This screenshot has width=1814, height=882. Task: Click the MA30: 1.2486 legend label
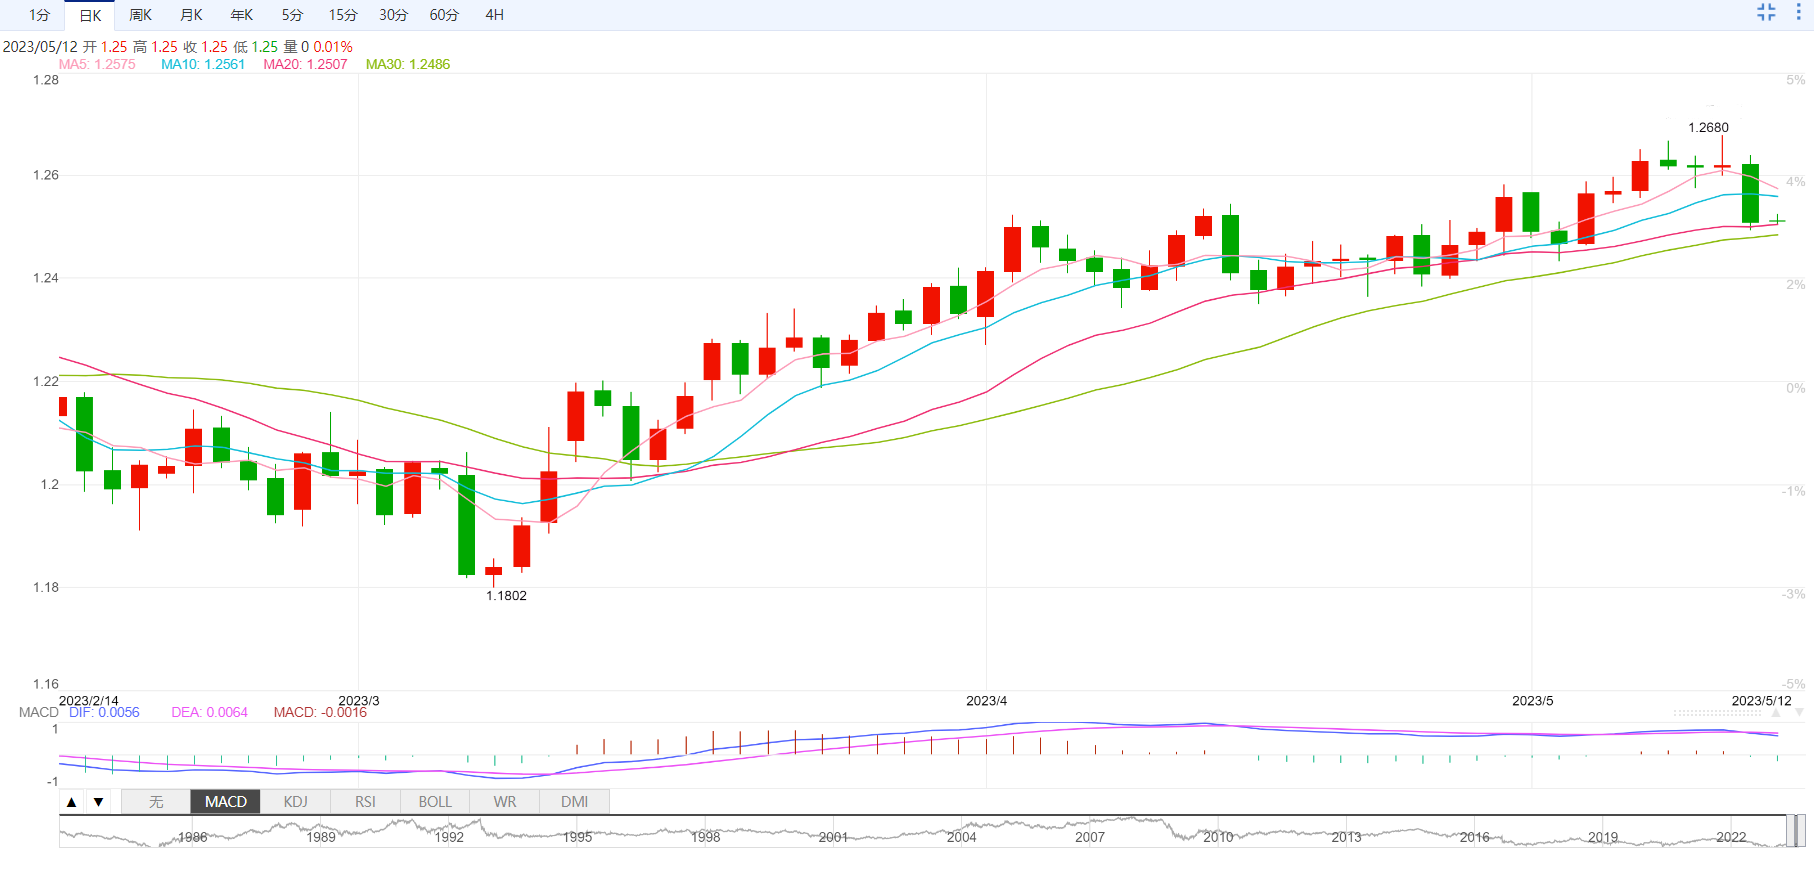[x=408, y=64]
